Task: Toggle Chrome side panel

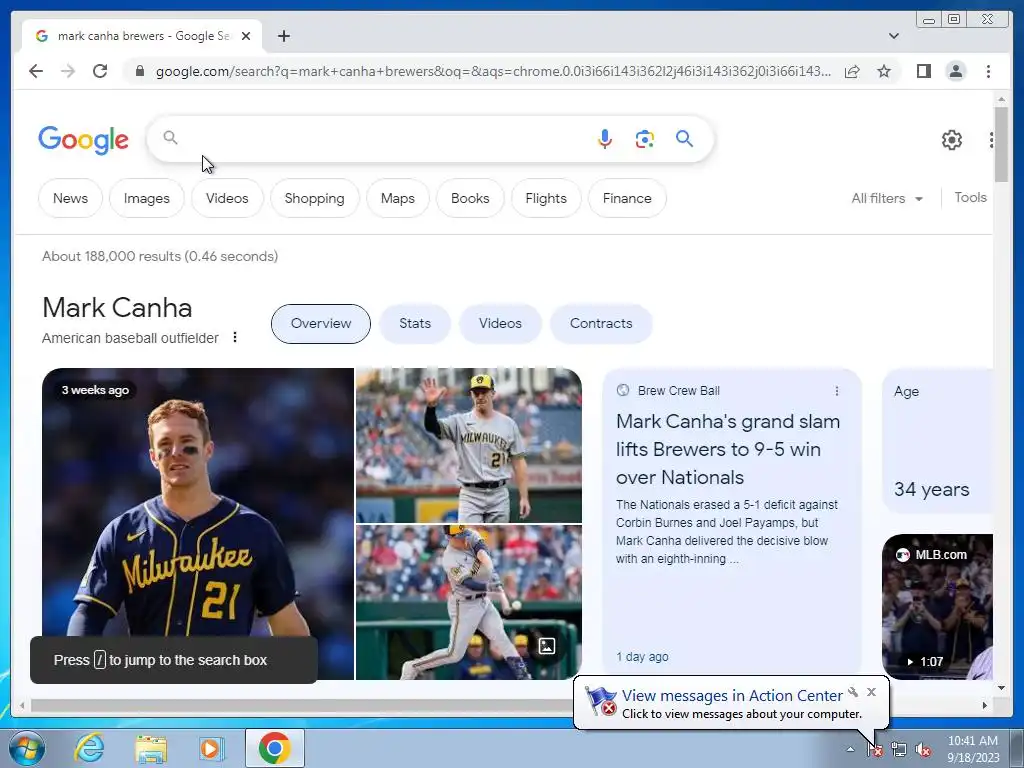Action: point(923,71)
